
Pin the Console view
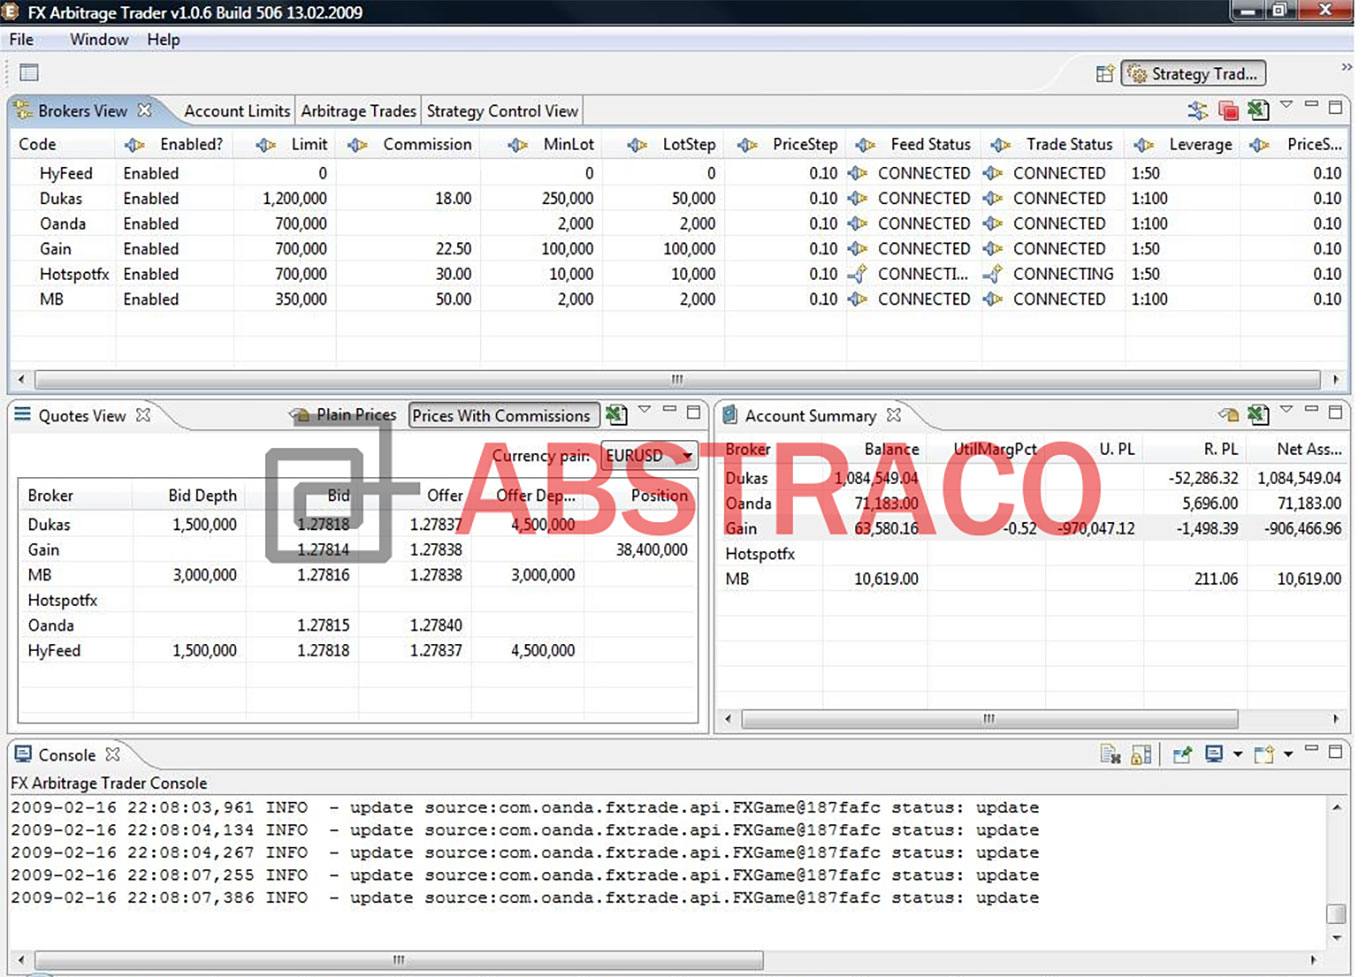coord(1182,753)
